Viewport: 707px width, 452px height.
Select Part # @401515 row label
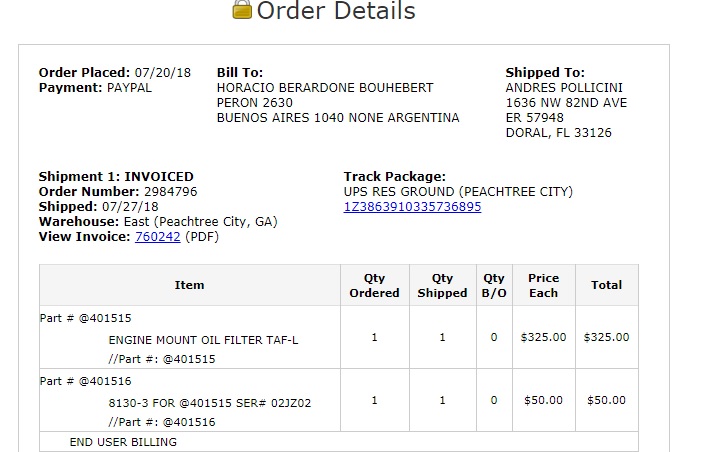85,318
